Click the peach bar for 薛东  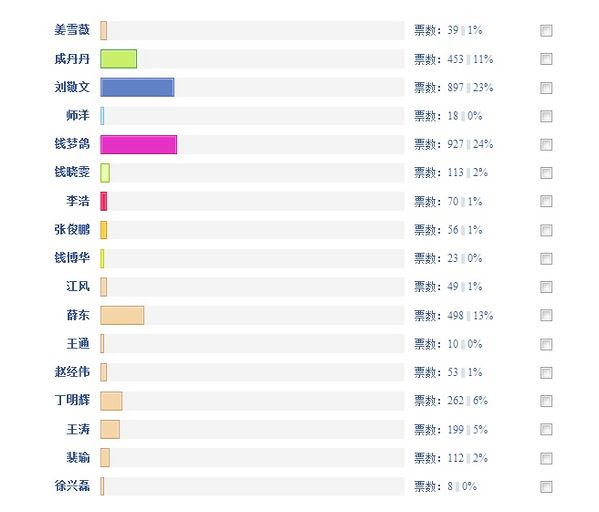pos(122,315)
